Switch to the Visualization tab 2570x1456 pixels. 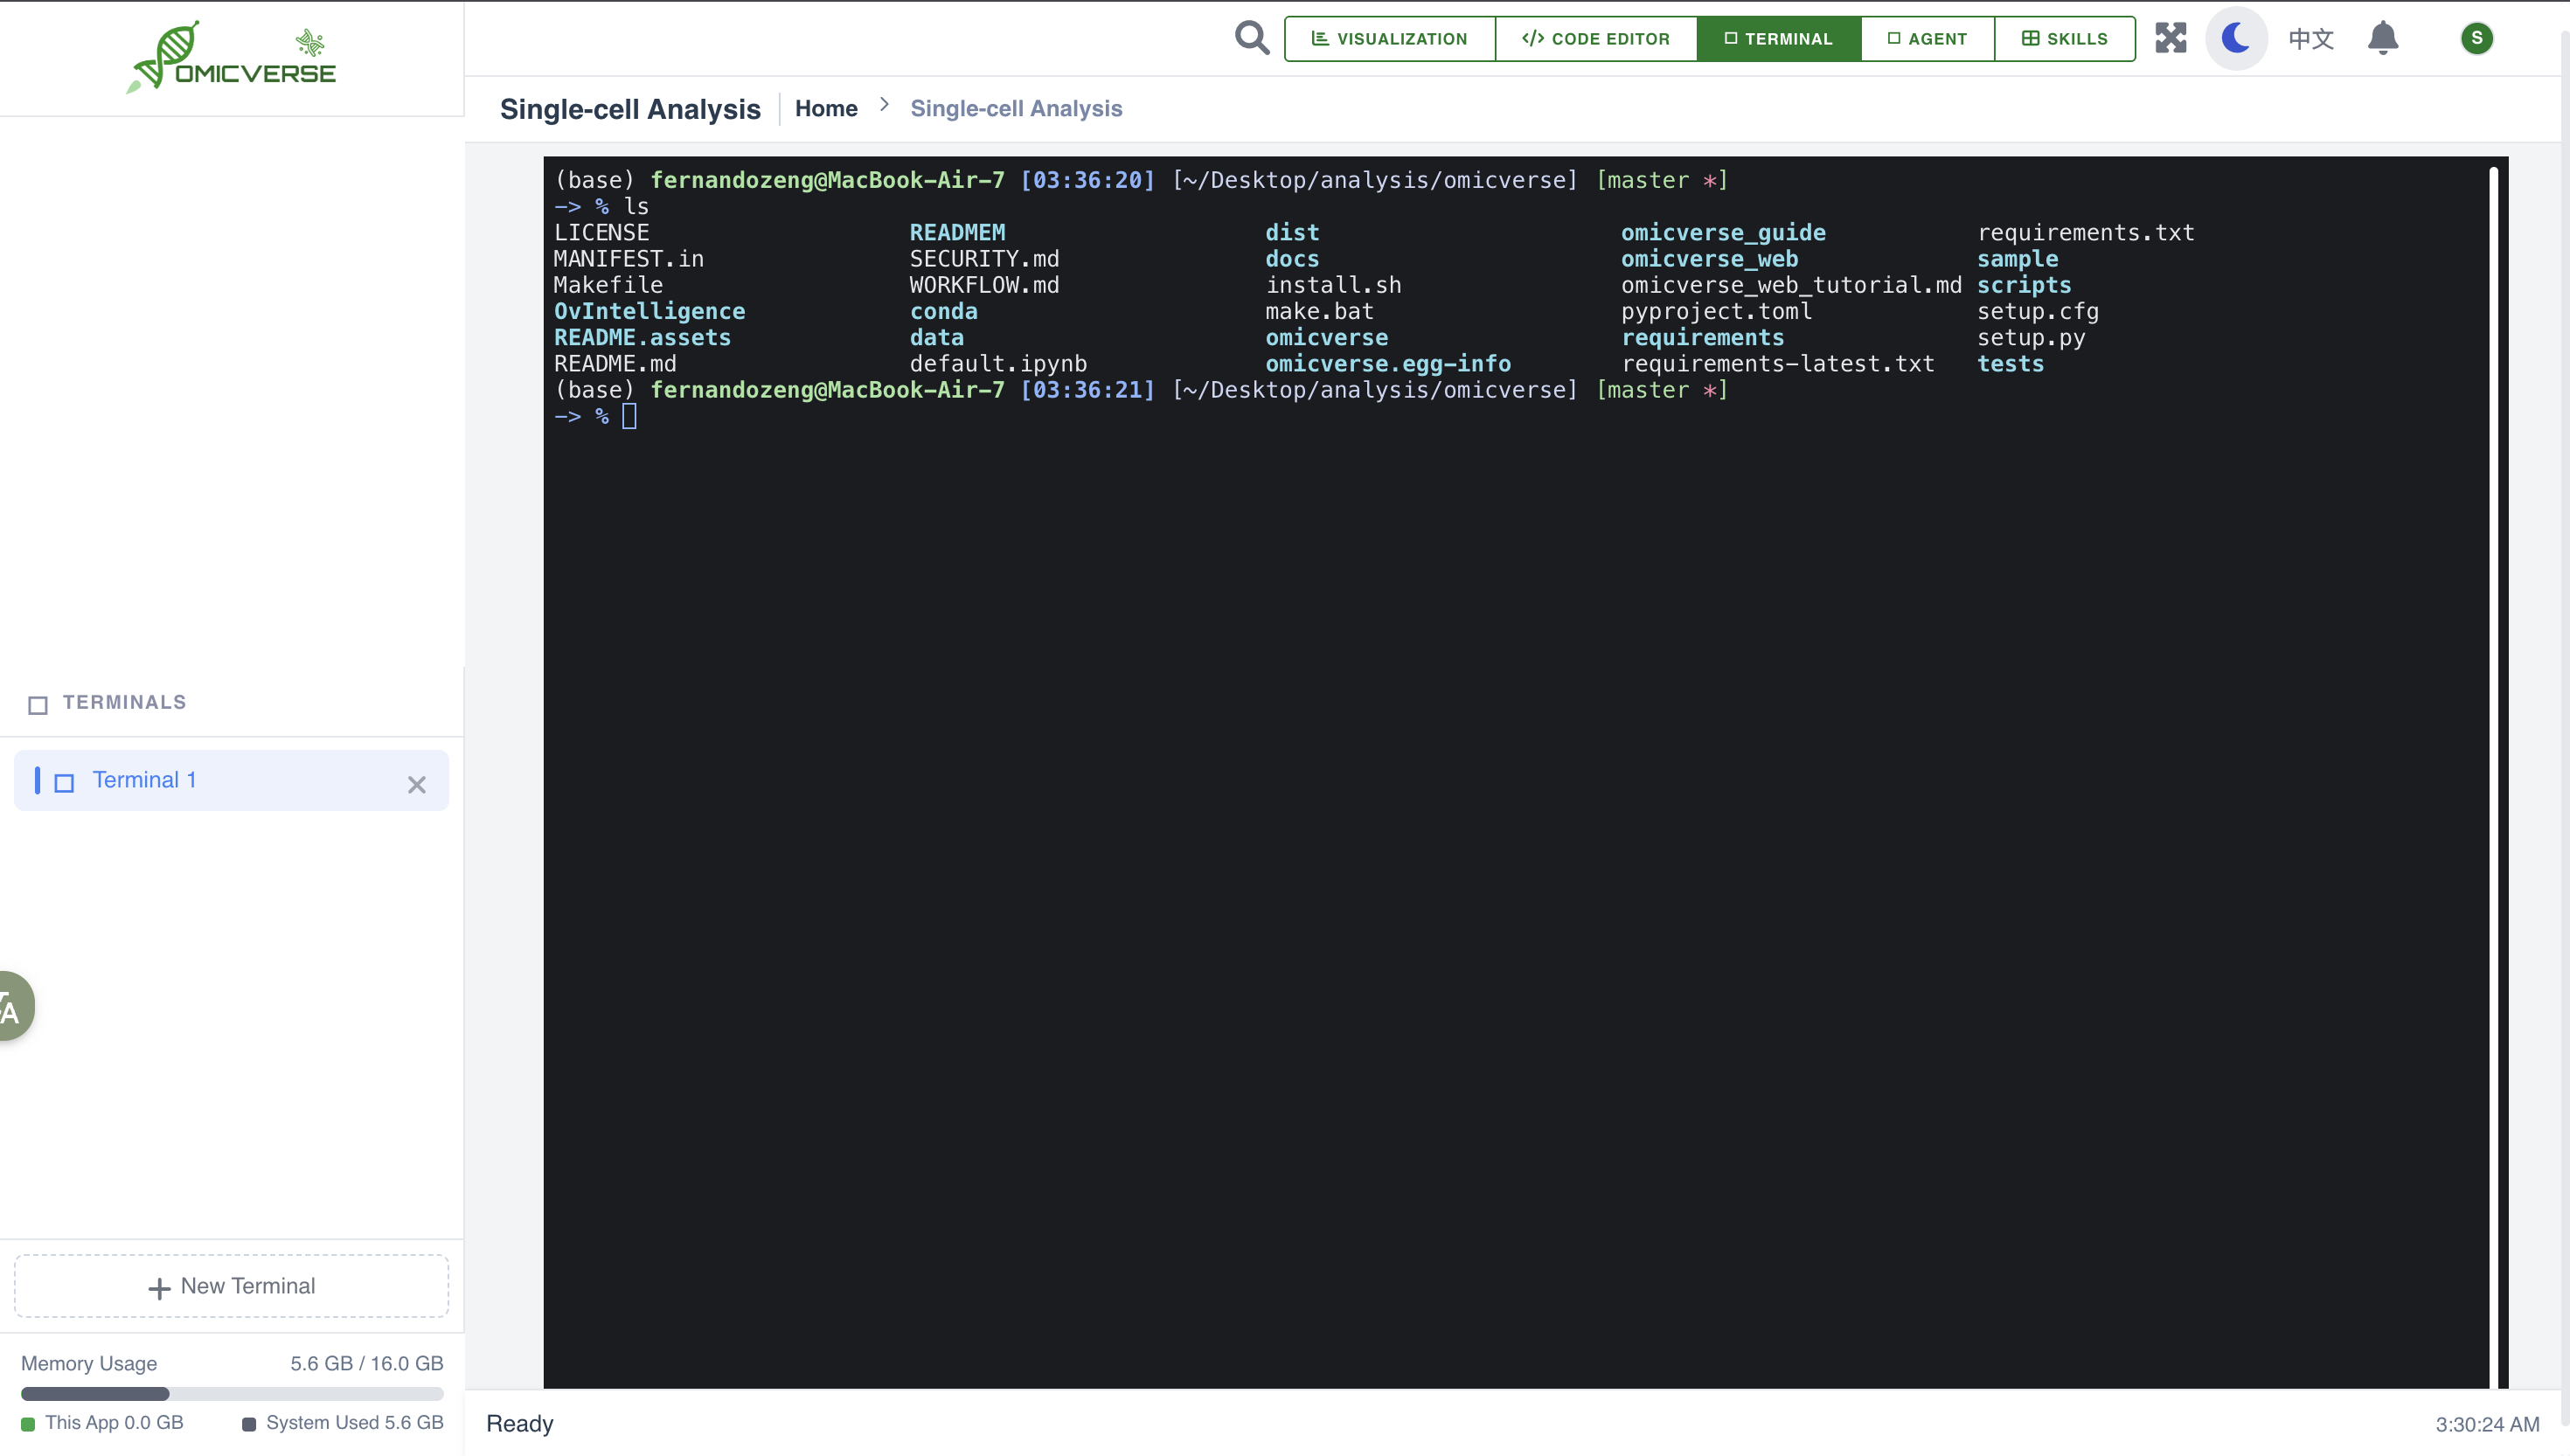[x=1389, y=39]
